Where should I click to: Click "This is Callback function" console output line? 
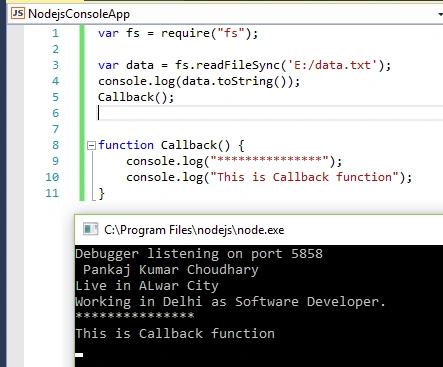coord(175,334)
